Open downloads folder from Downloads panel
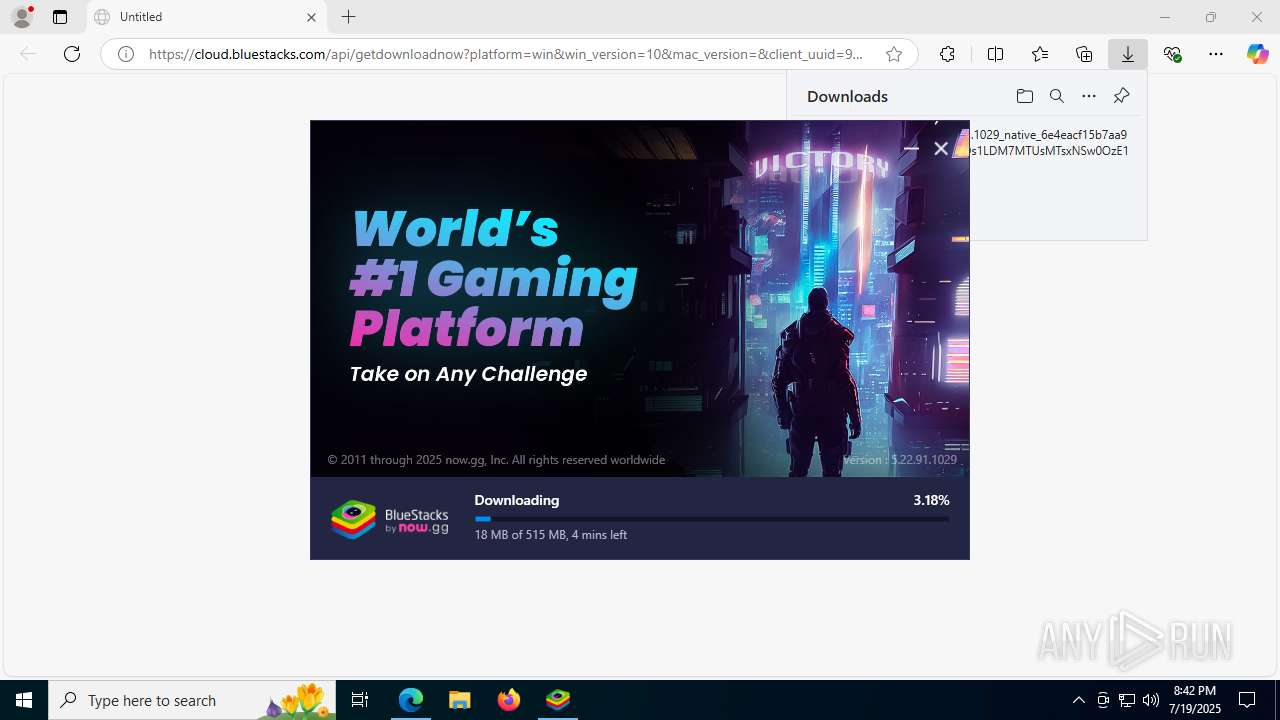 click(1024, 96)
